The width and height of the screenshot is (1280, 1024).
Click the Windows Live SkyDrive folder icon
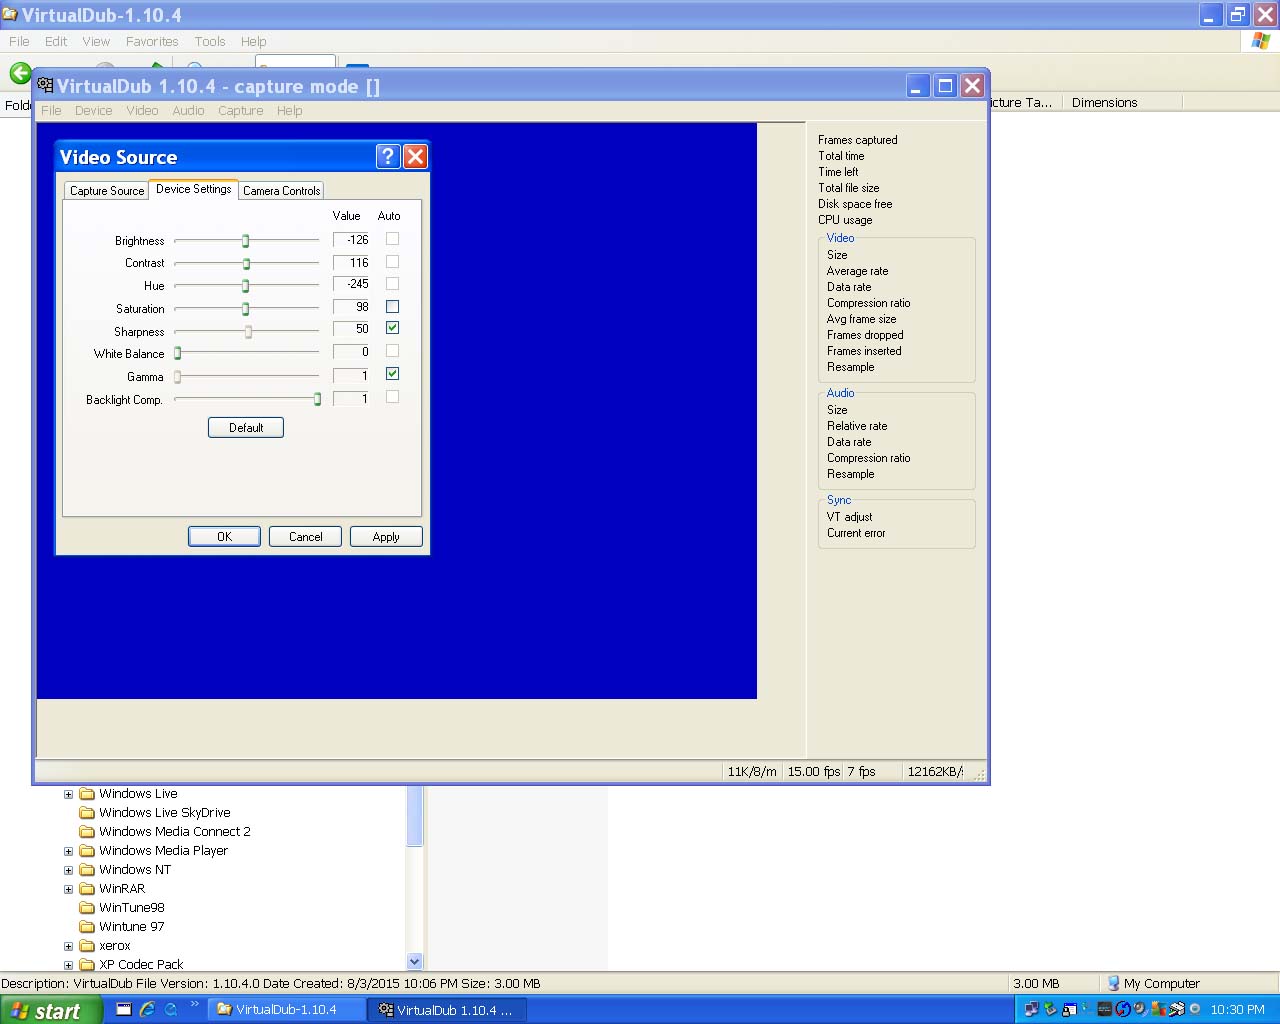point(87,813)
